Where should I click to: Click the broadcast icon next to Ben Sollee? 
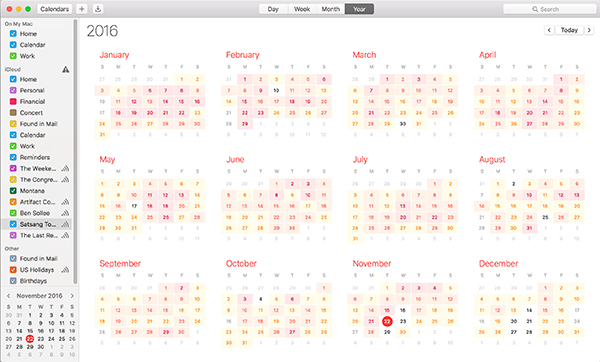pos(65,213)
